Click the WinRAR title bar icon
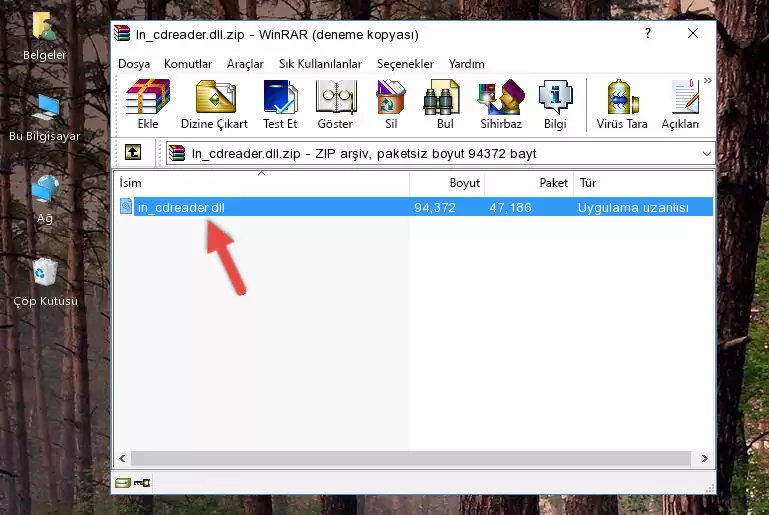 pyautogui.click(x=122, y=33)
